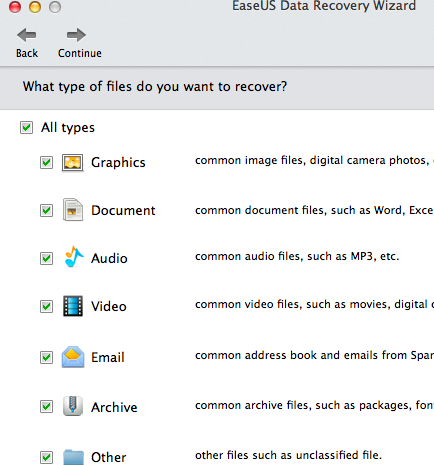Image resolution: width=434 pixels, height=465 pixels.
Task: Click the 'Video' label text
Action: 109,306
